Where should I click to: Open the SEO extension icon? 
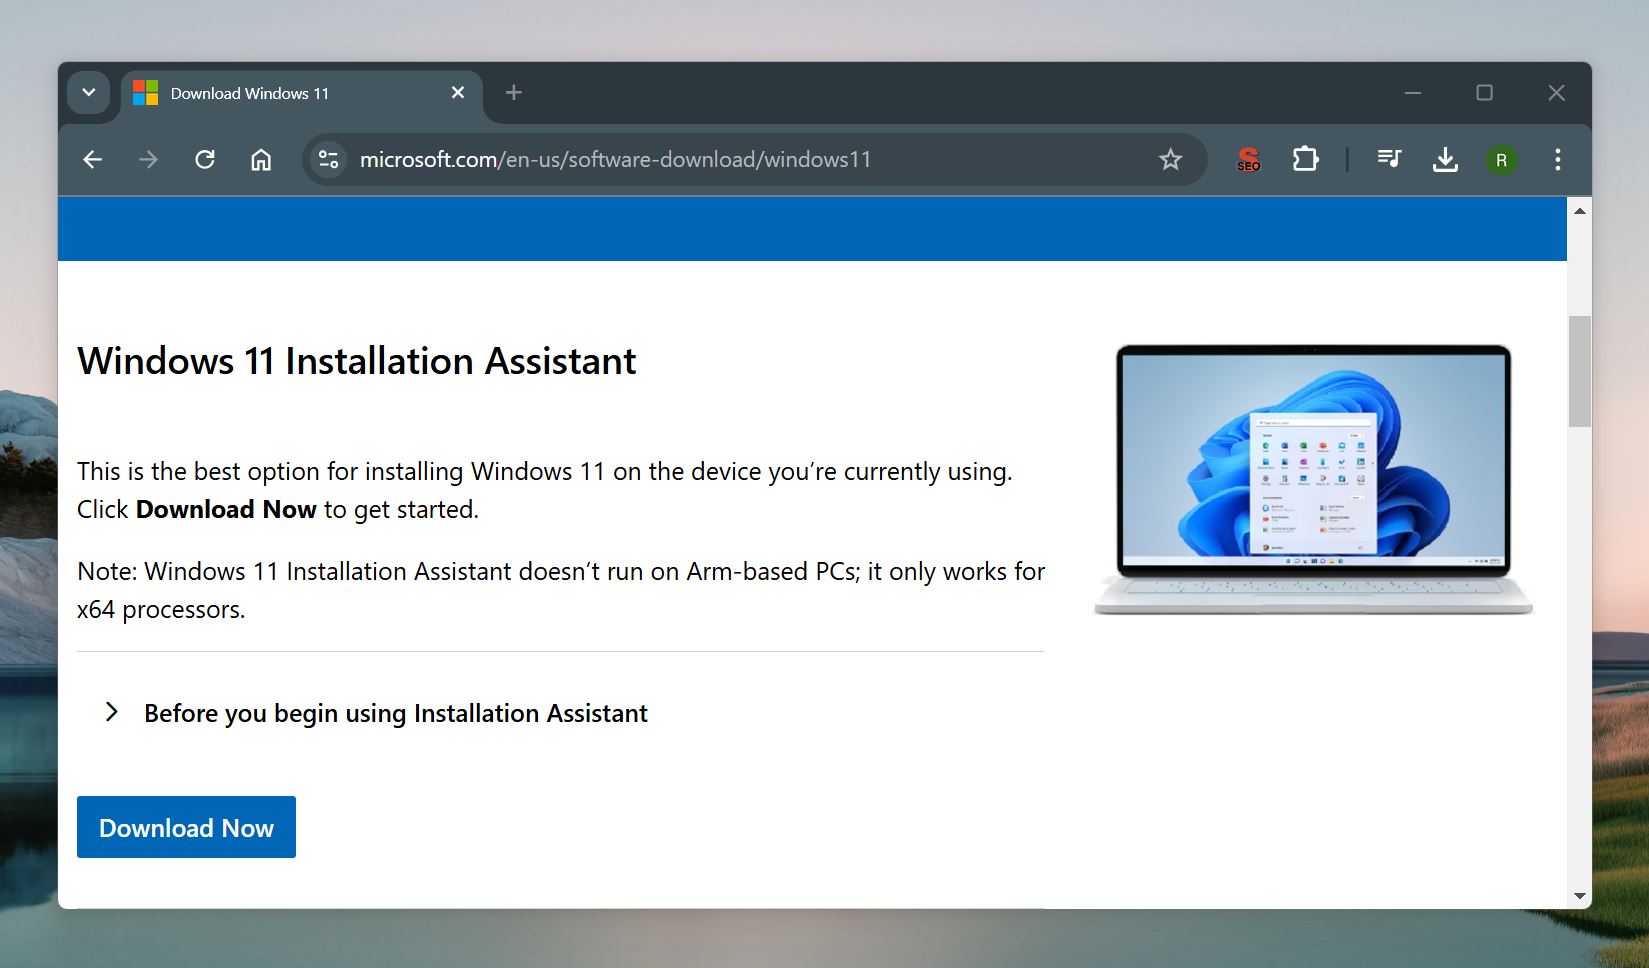(x=1248, y=160)
